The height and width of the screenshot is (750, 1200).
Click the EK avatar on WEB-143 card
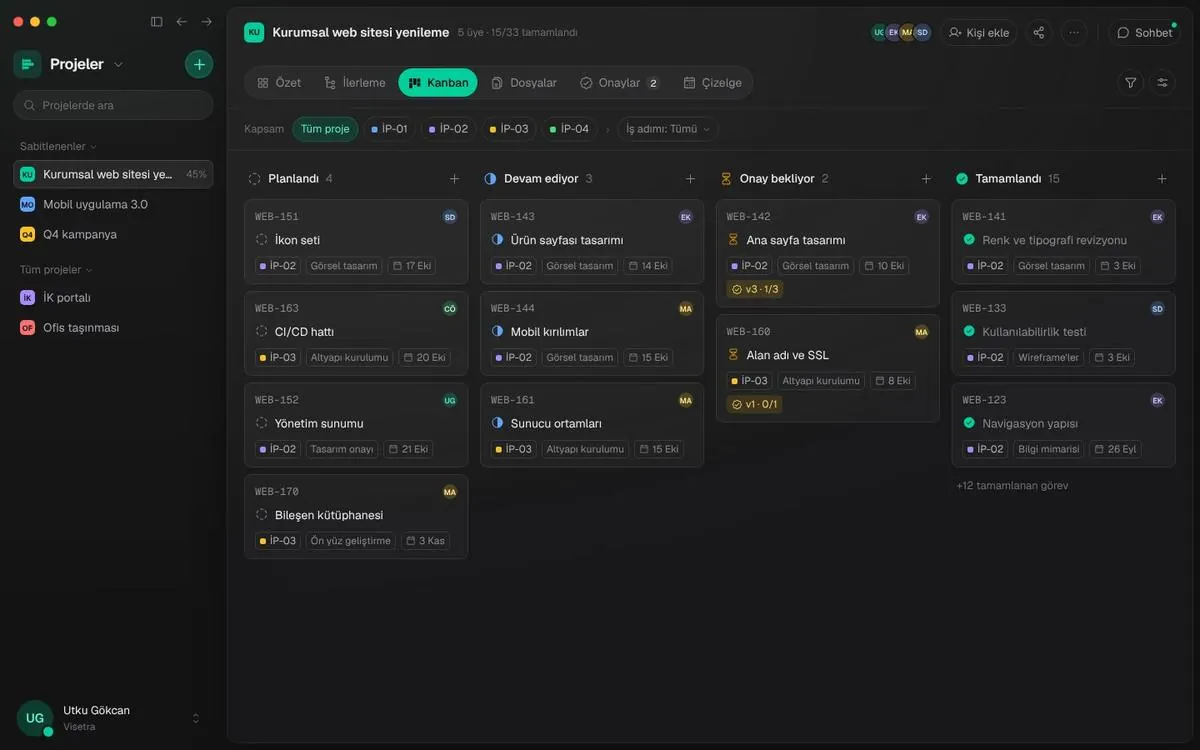686,217
